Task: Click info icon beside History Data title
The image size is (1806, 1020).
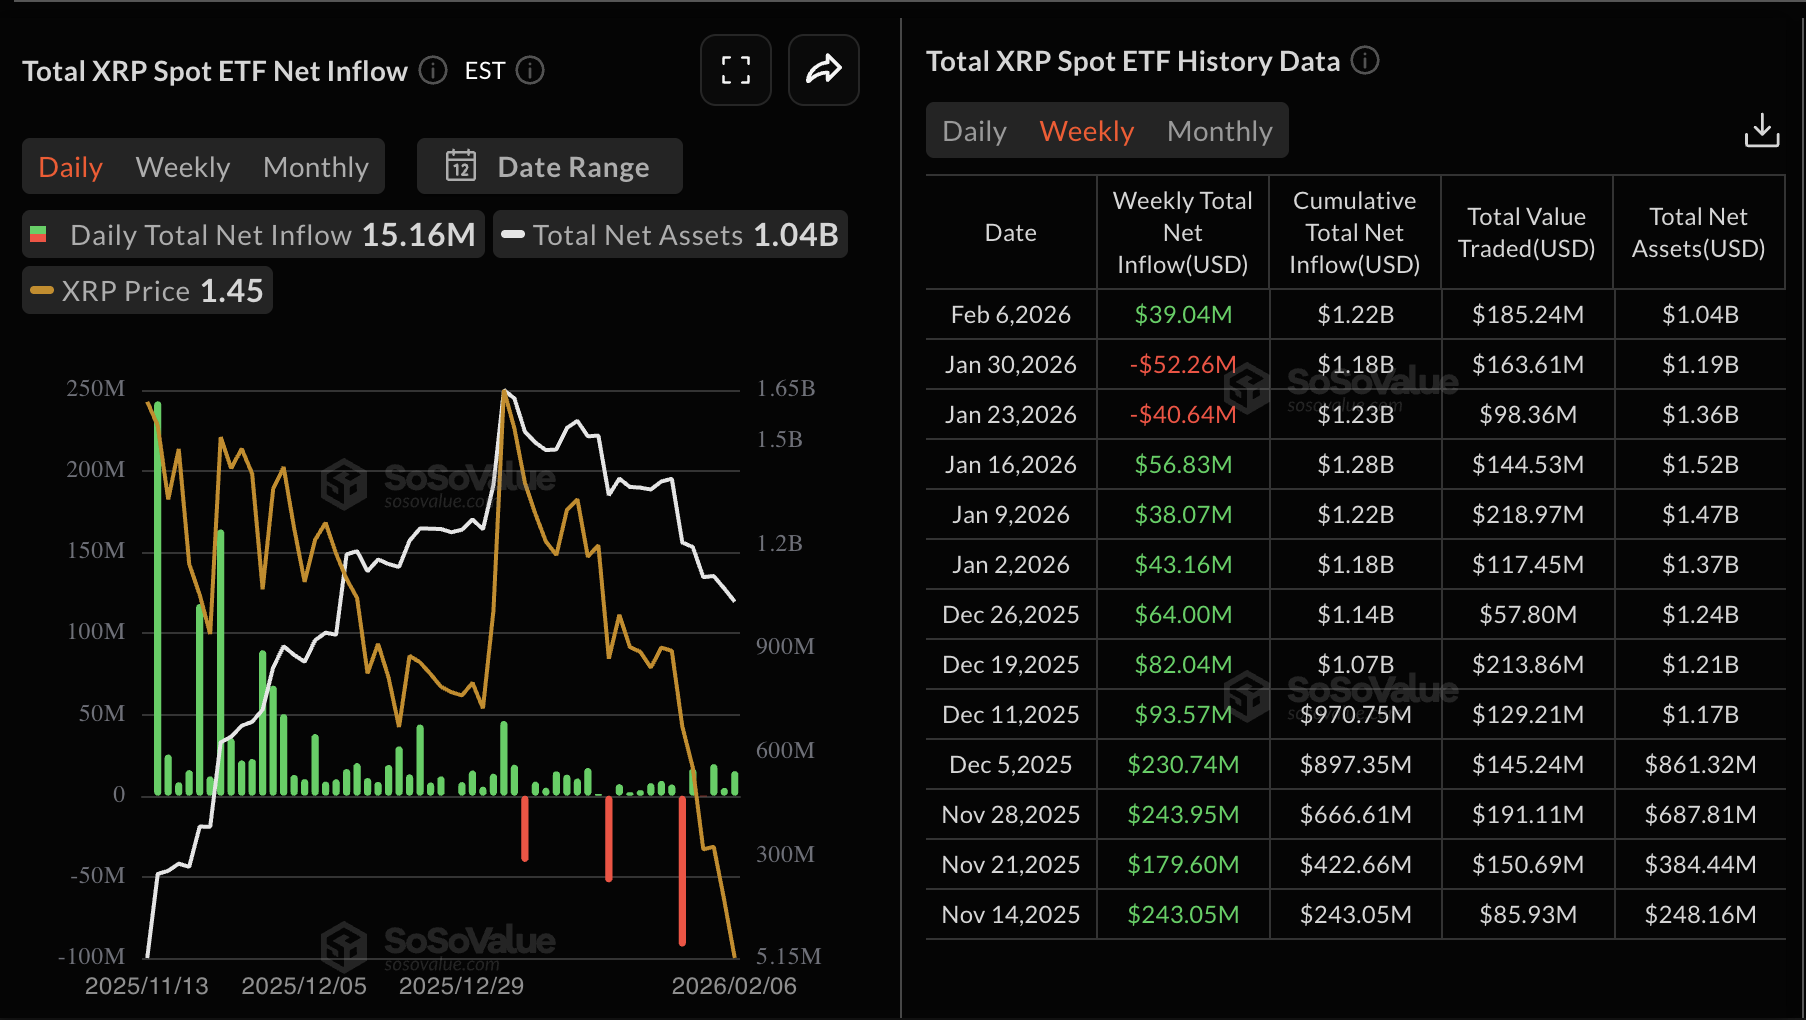Action: click(1365, 61)
